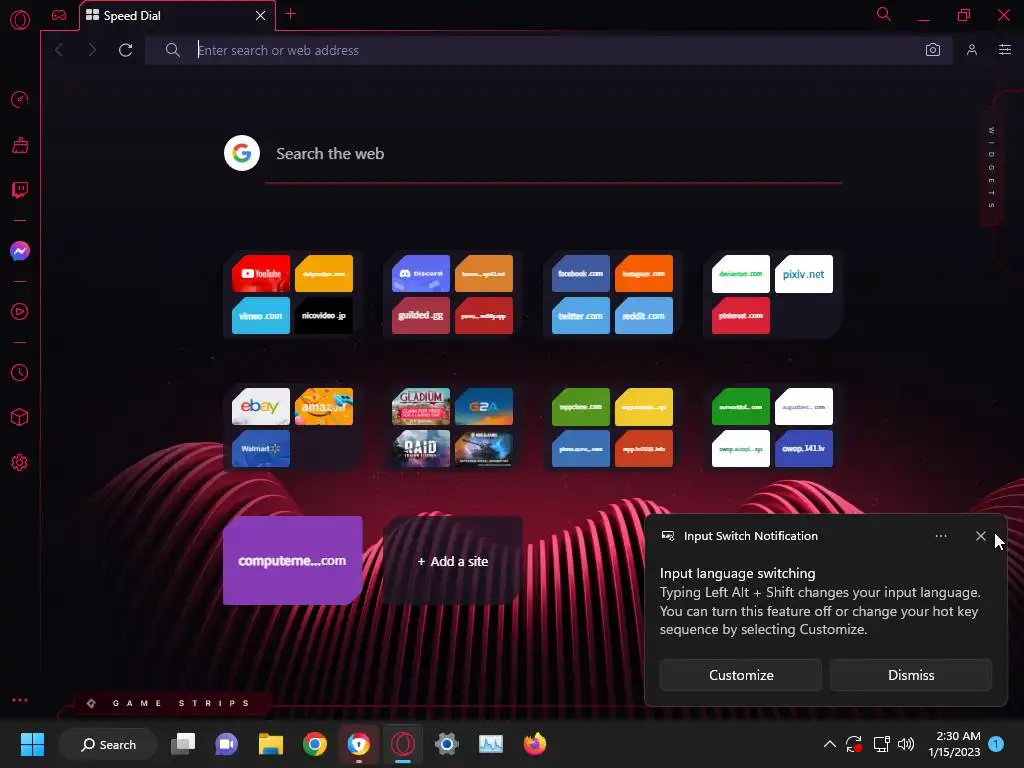The image size is (1024, 768).
Task: Click Customize in input switch notification
Action: tap(741, 675)
